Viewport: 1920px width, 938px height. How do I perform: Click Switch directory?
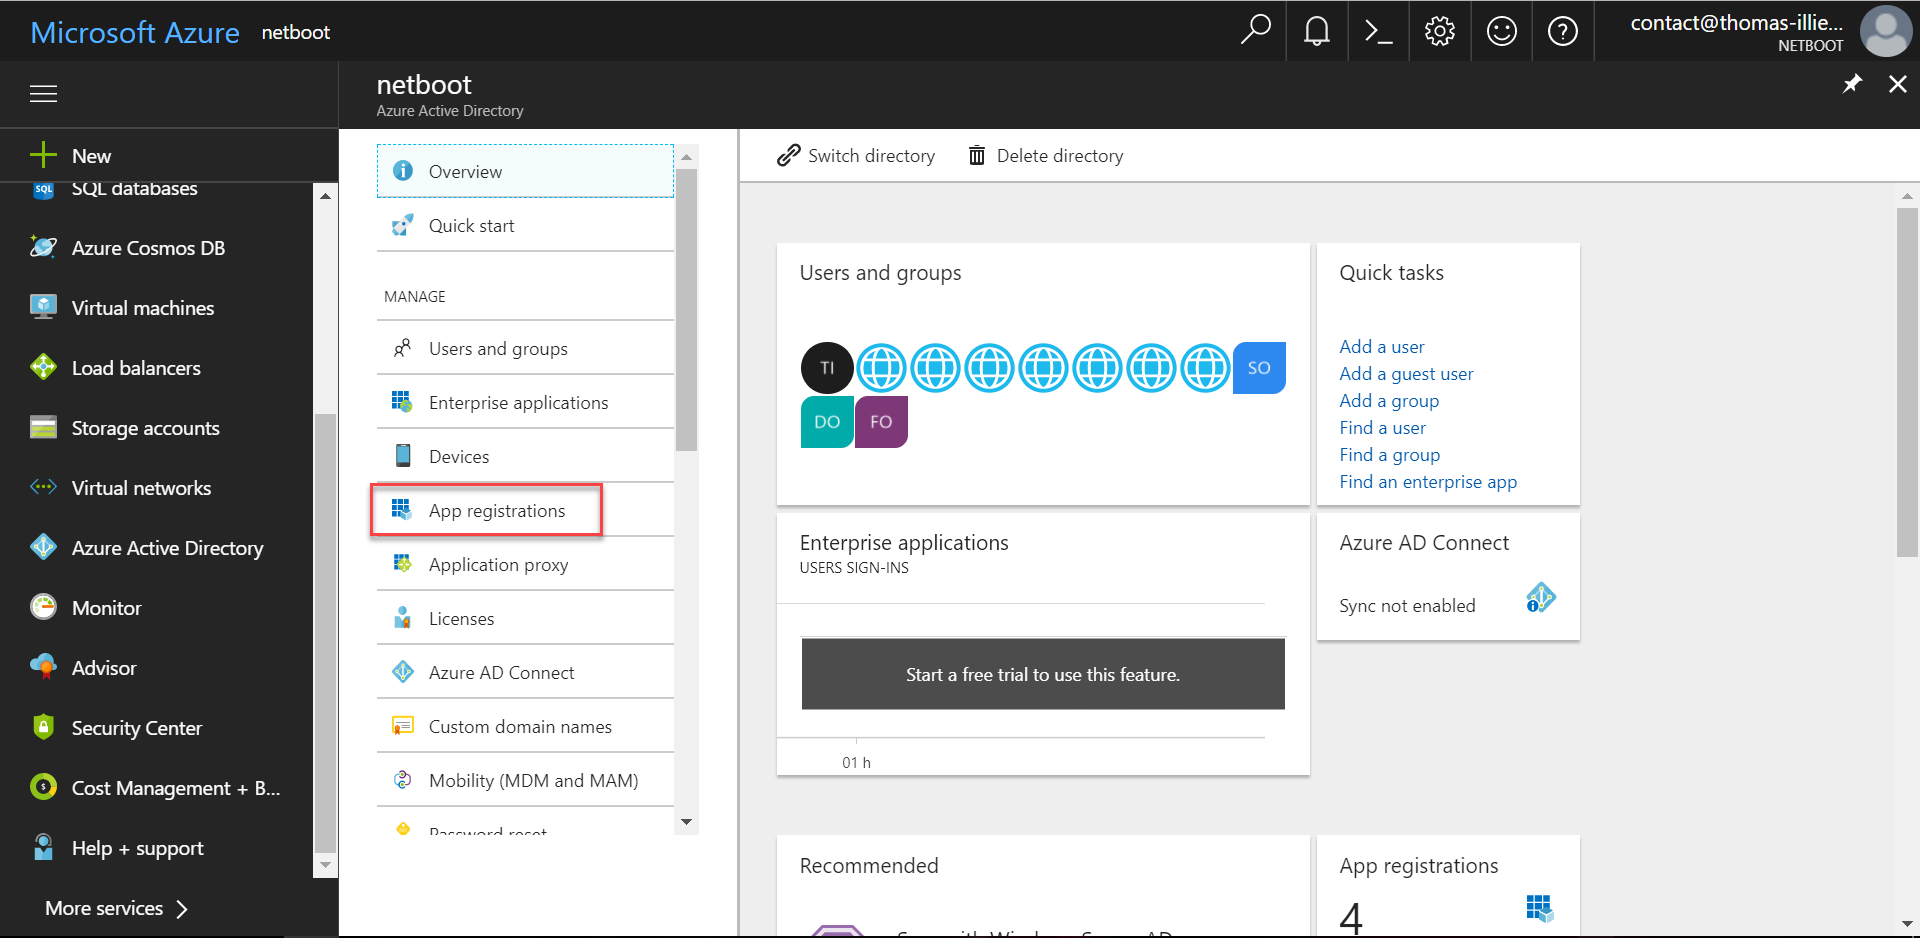coord(856,156)
